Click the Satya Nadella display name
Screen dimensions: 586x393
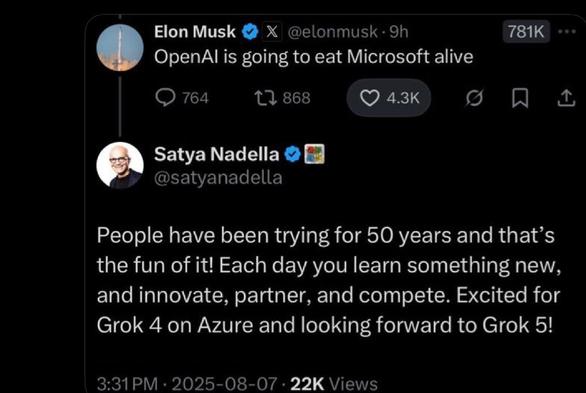216,154
